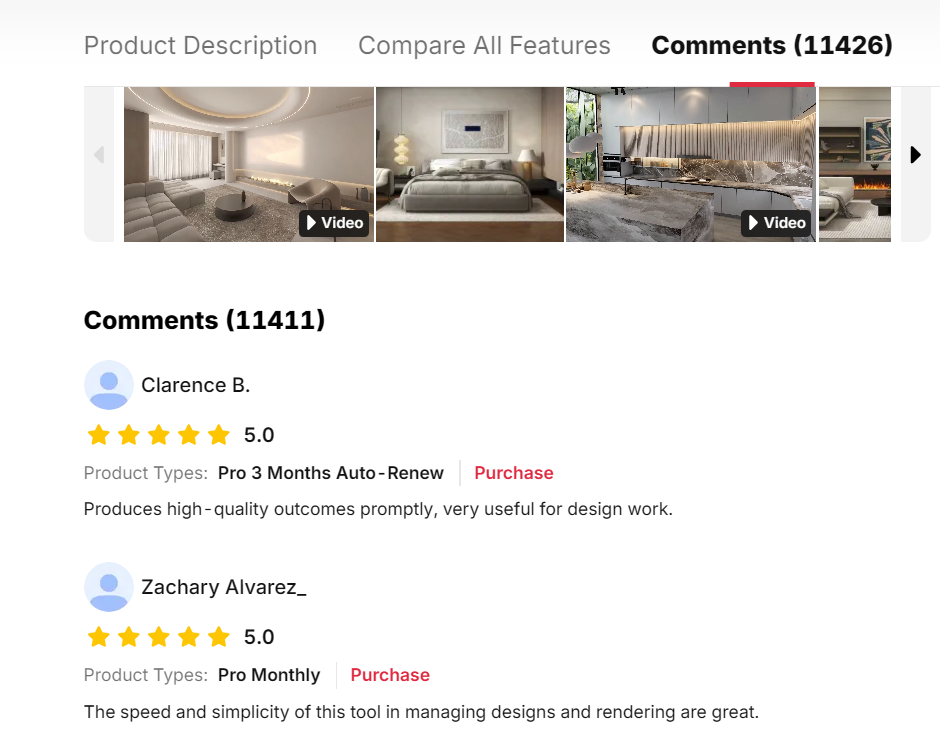
Task: Click Clarence B.'s avatar icon
Action: 109,385
